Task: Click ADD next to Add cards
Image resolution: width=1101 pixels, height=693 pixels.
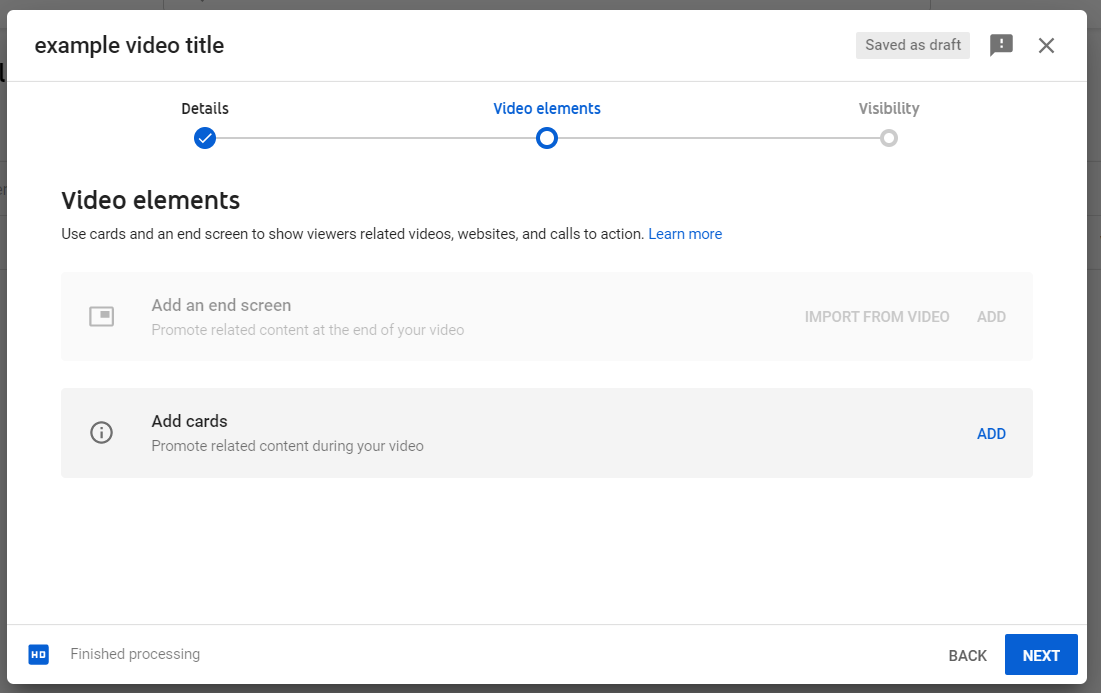Action: pos(991,434)
